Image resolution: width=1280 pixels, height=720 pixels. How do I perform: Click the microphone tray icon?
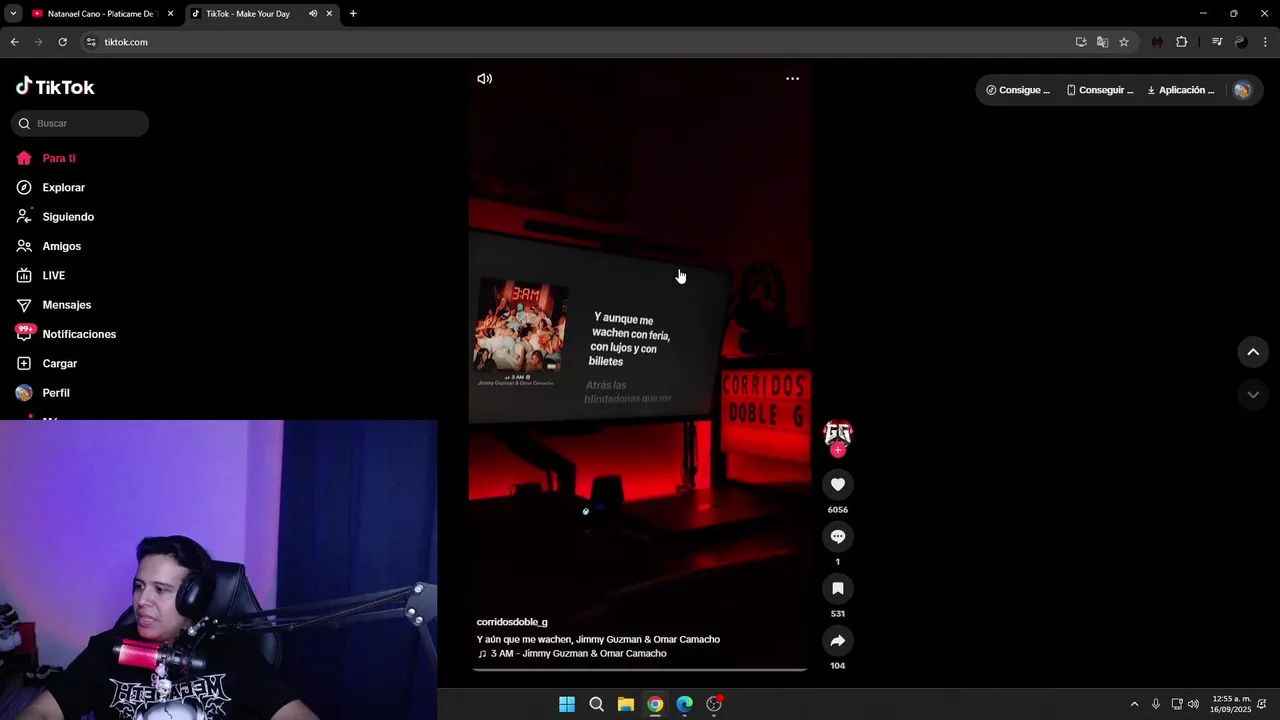[x=1156, y=704]
